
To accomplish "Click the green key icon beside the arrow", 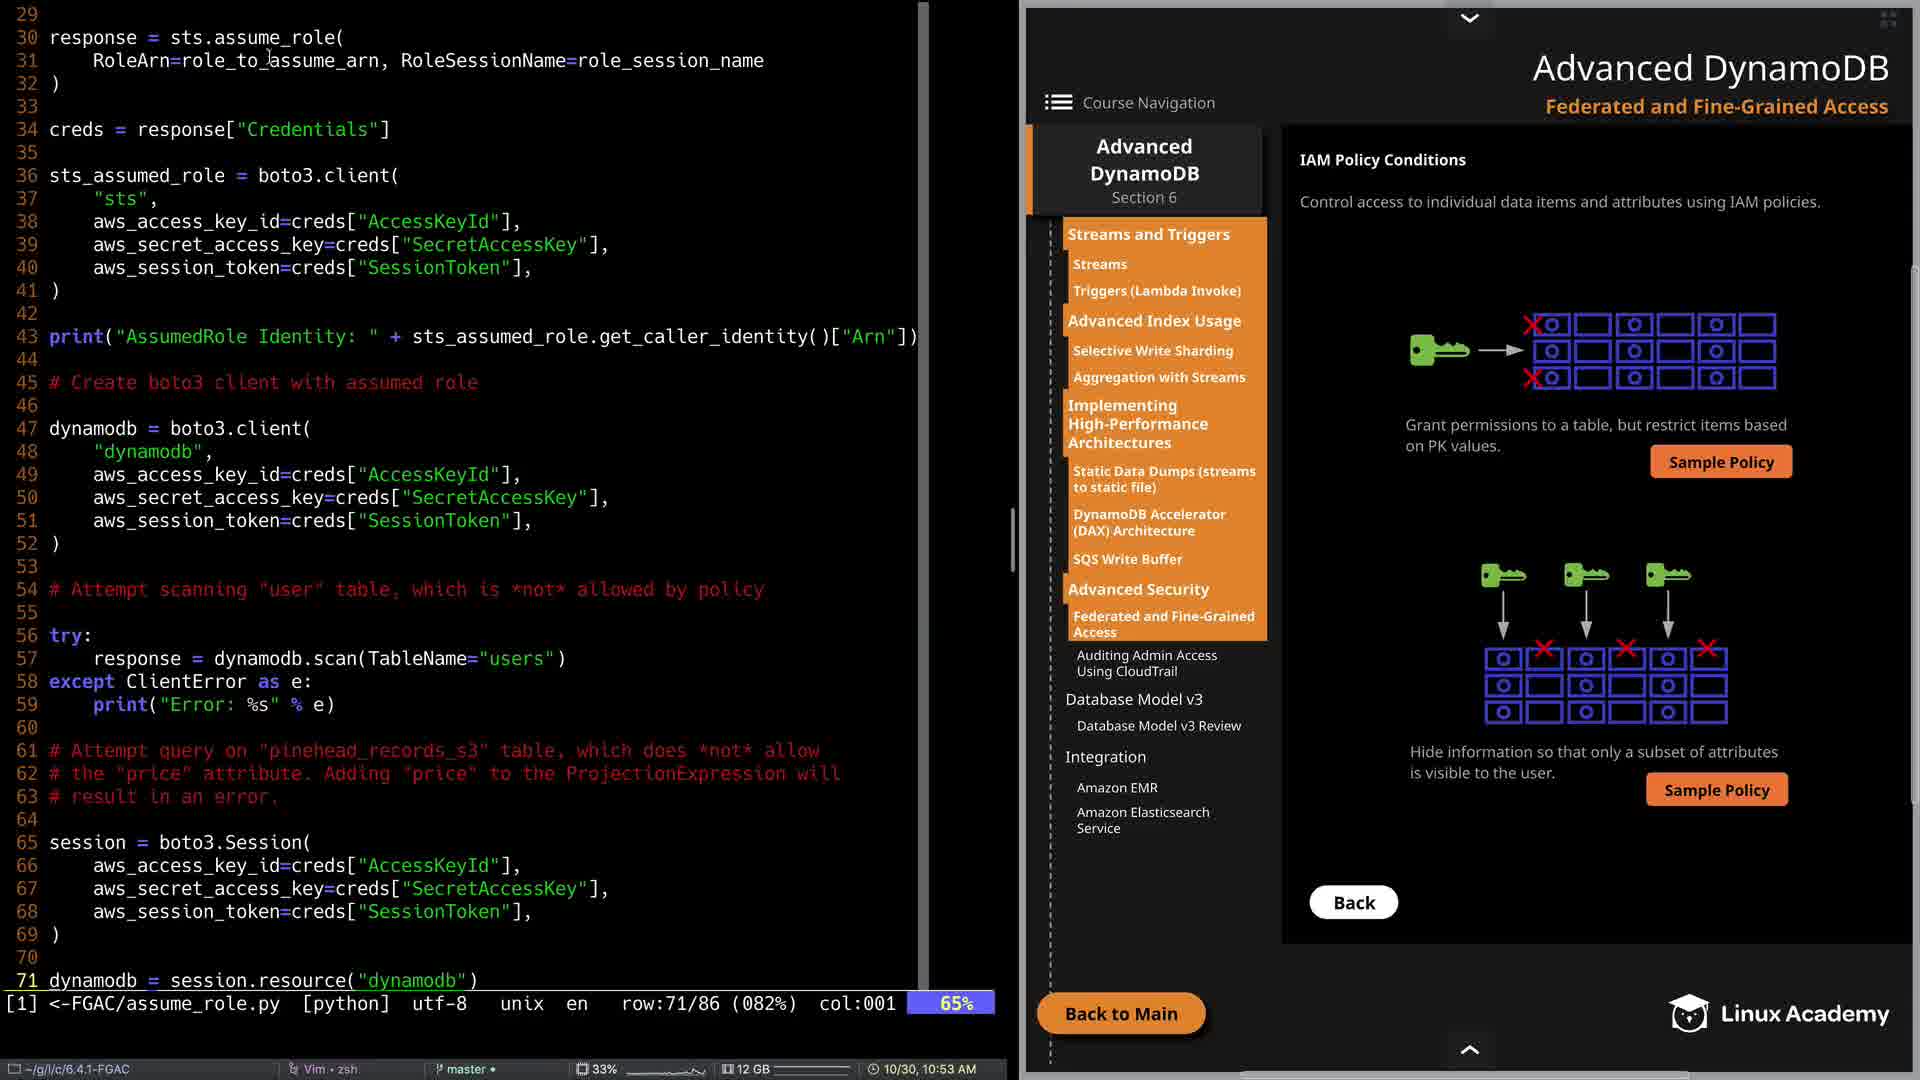I will (1438, 350).
